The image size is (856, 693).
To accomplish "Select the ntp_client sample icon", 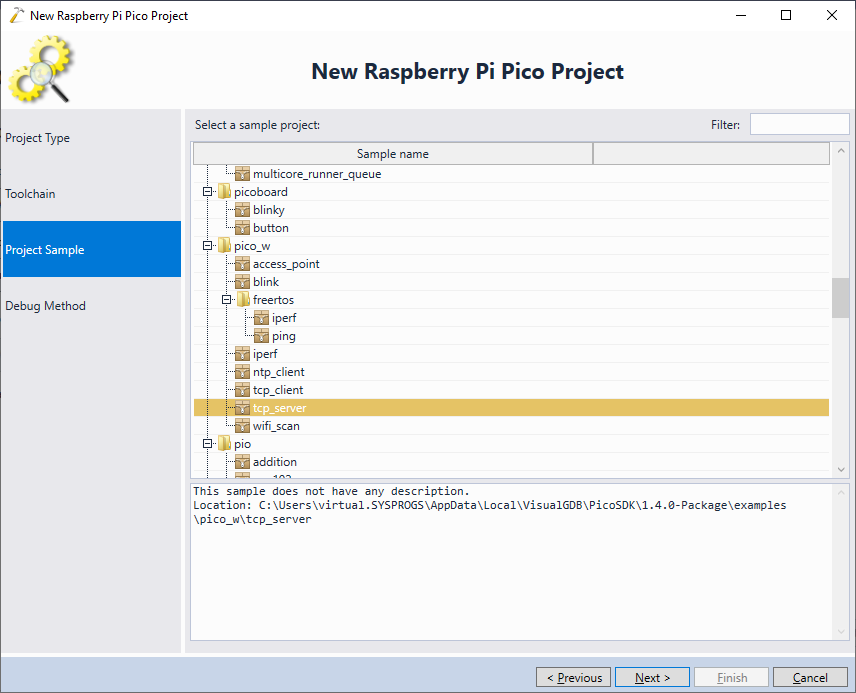I will 242,372.
